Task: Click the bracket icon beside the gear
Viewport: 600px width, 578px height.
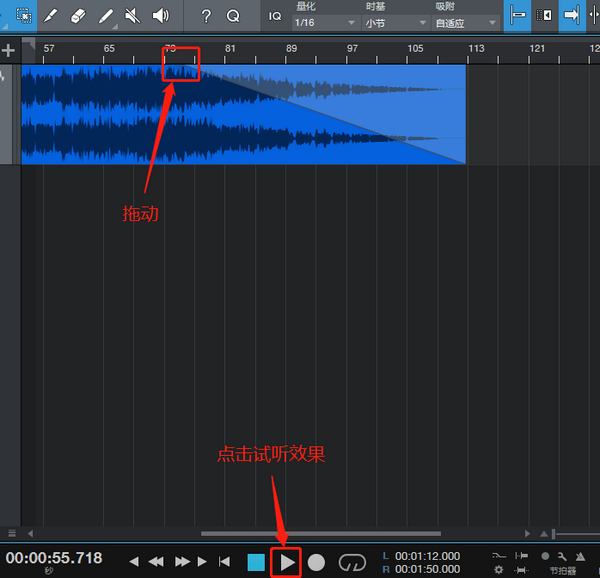Action: pos(521,570)
